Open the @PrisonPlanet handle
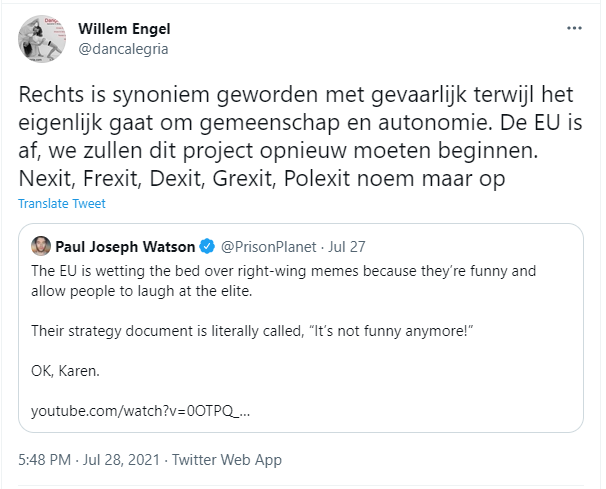The width and height of the screenshot is (606, 489). coord(269,247)
